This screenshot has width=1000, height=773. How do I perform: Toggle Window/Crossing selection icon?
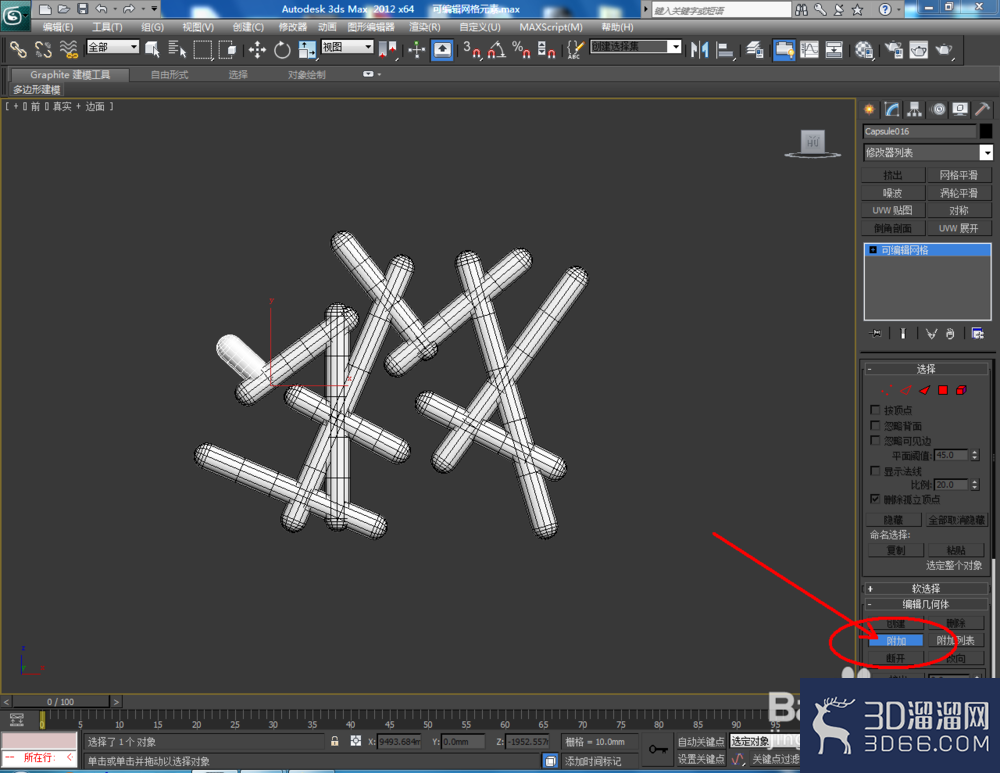tap(227, 50)
